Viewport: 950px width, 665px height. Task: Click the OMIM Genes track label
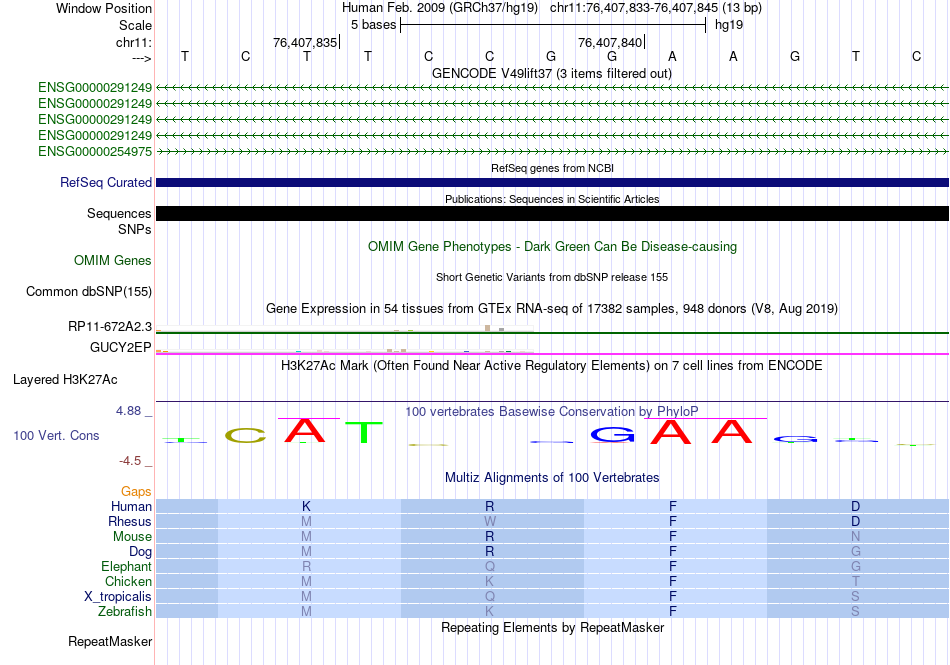tap(113, 260)
